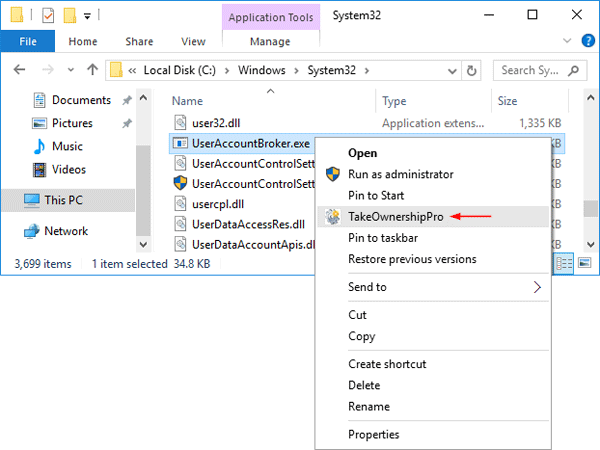The height and width of the screenshot is (450, 600).
Task: Choose Properties from the context menu
Action: tap(373, 434)
